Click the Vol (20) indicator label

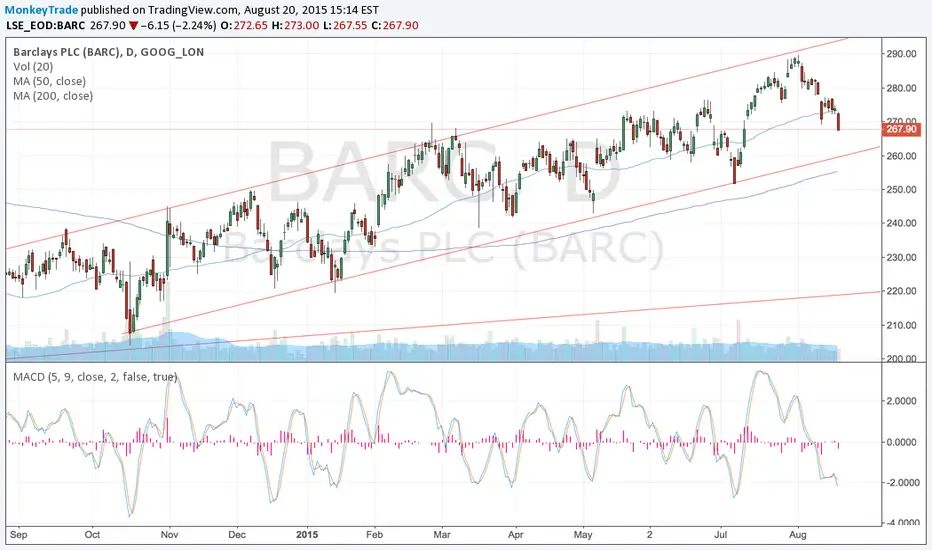pyautogui.click(x=33, y=67)
